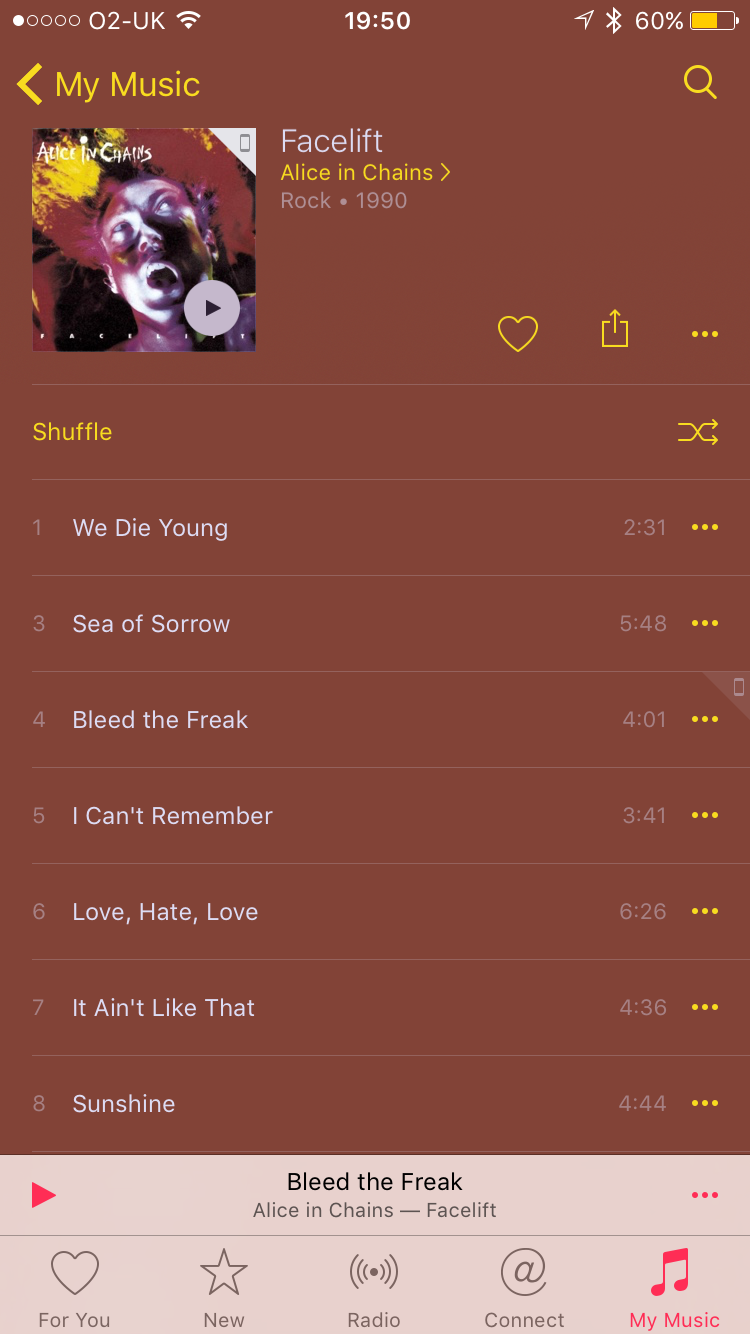The width and height of the screenshot is (750, 1334).
Task: Play the track Sunshine
Action: [x=375, y=1104]
